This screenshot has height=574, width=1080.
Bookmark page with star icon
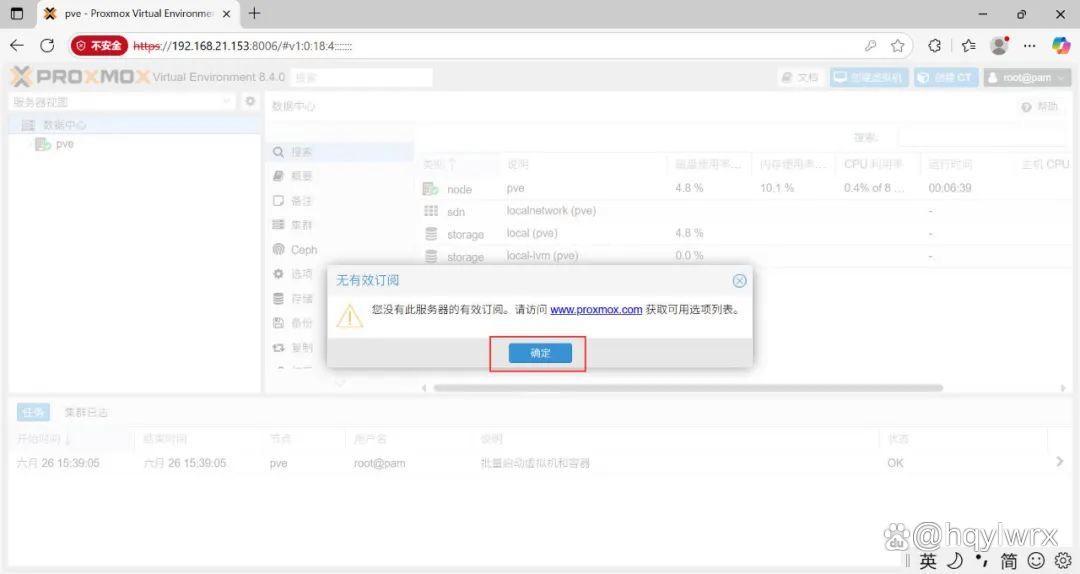click(897, 45)
